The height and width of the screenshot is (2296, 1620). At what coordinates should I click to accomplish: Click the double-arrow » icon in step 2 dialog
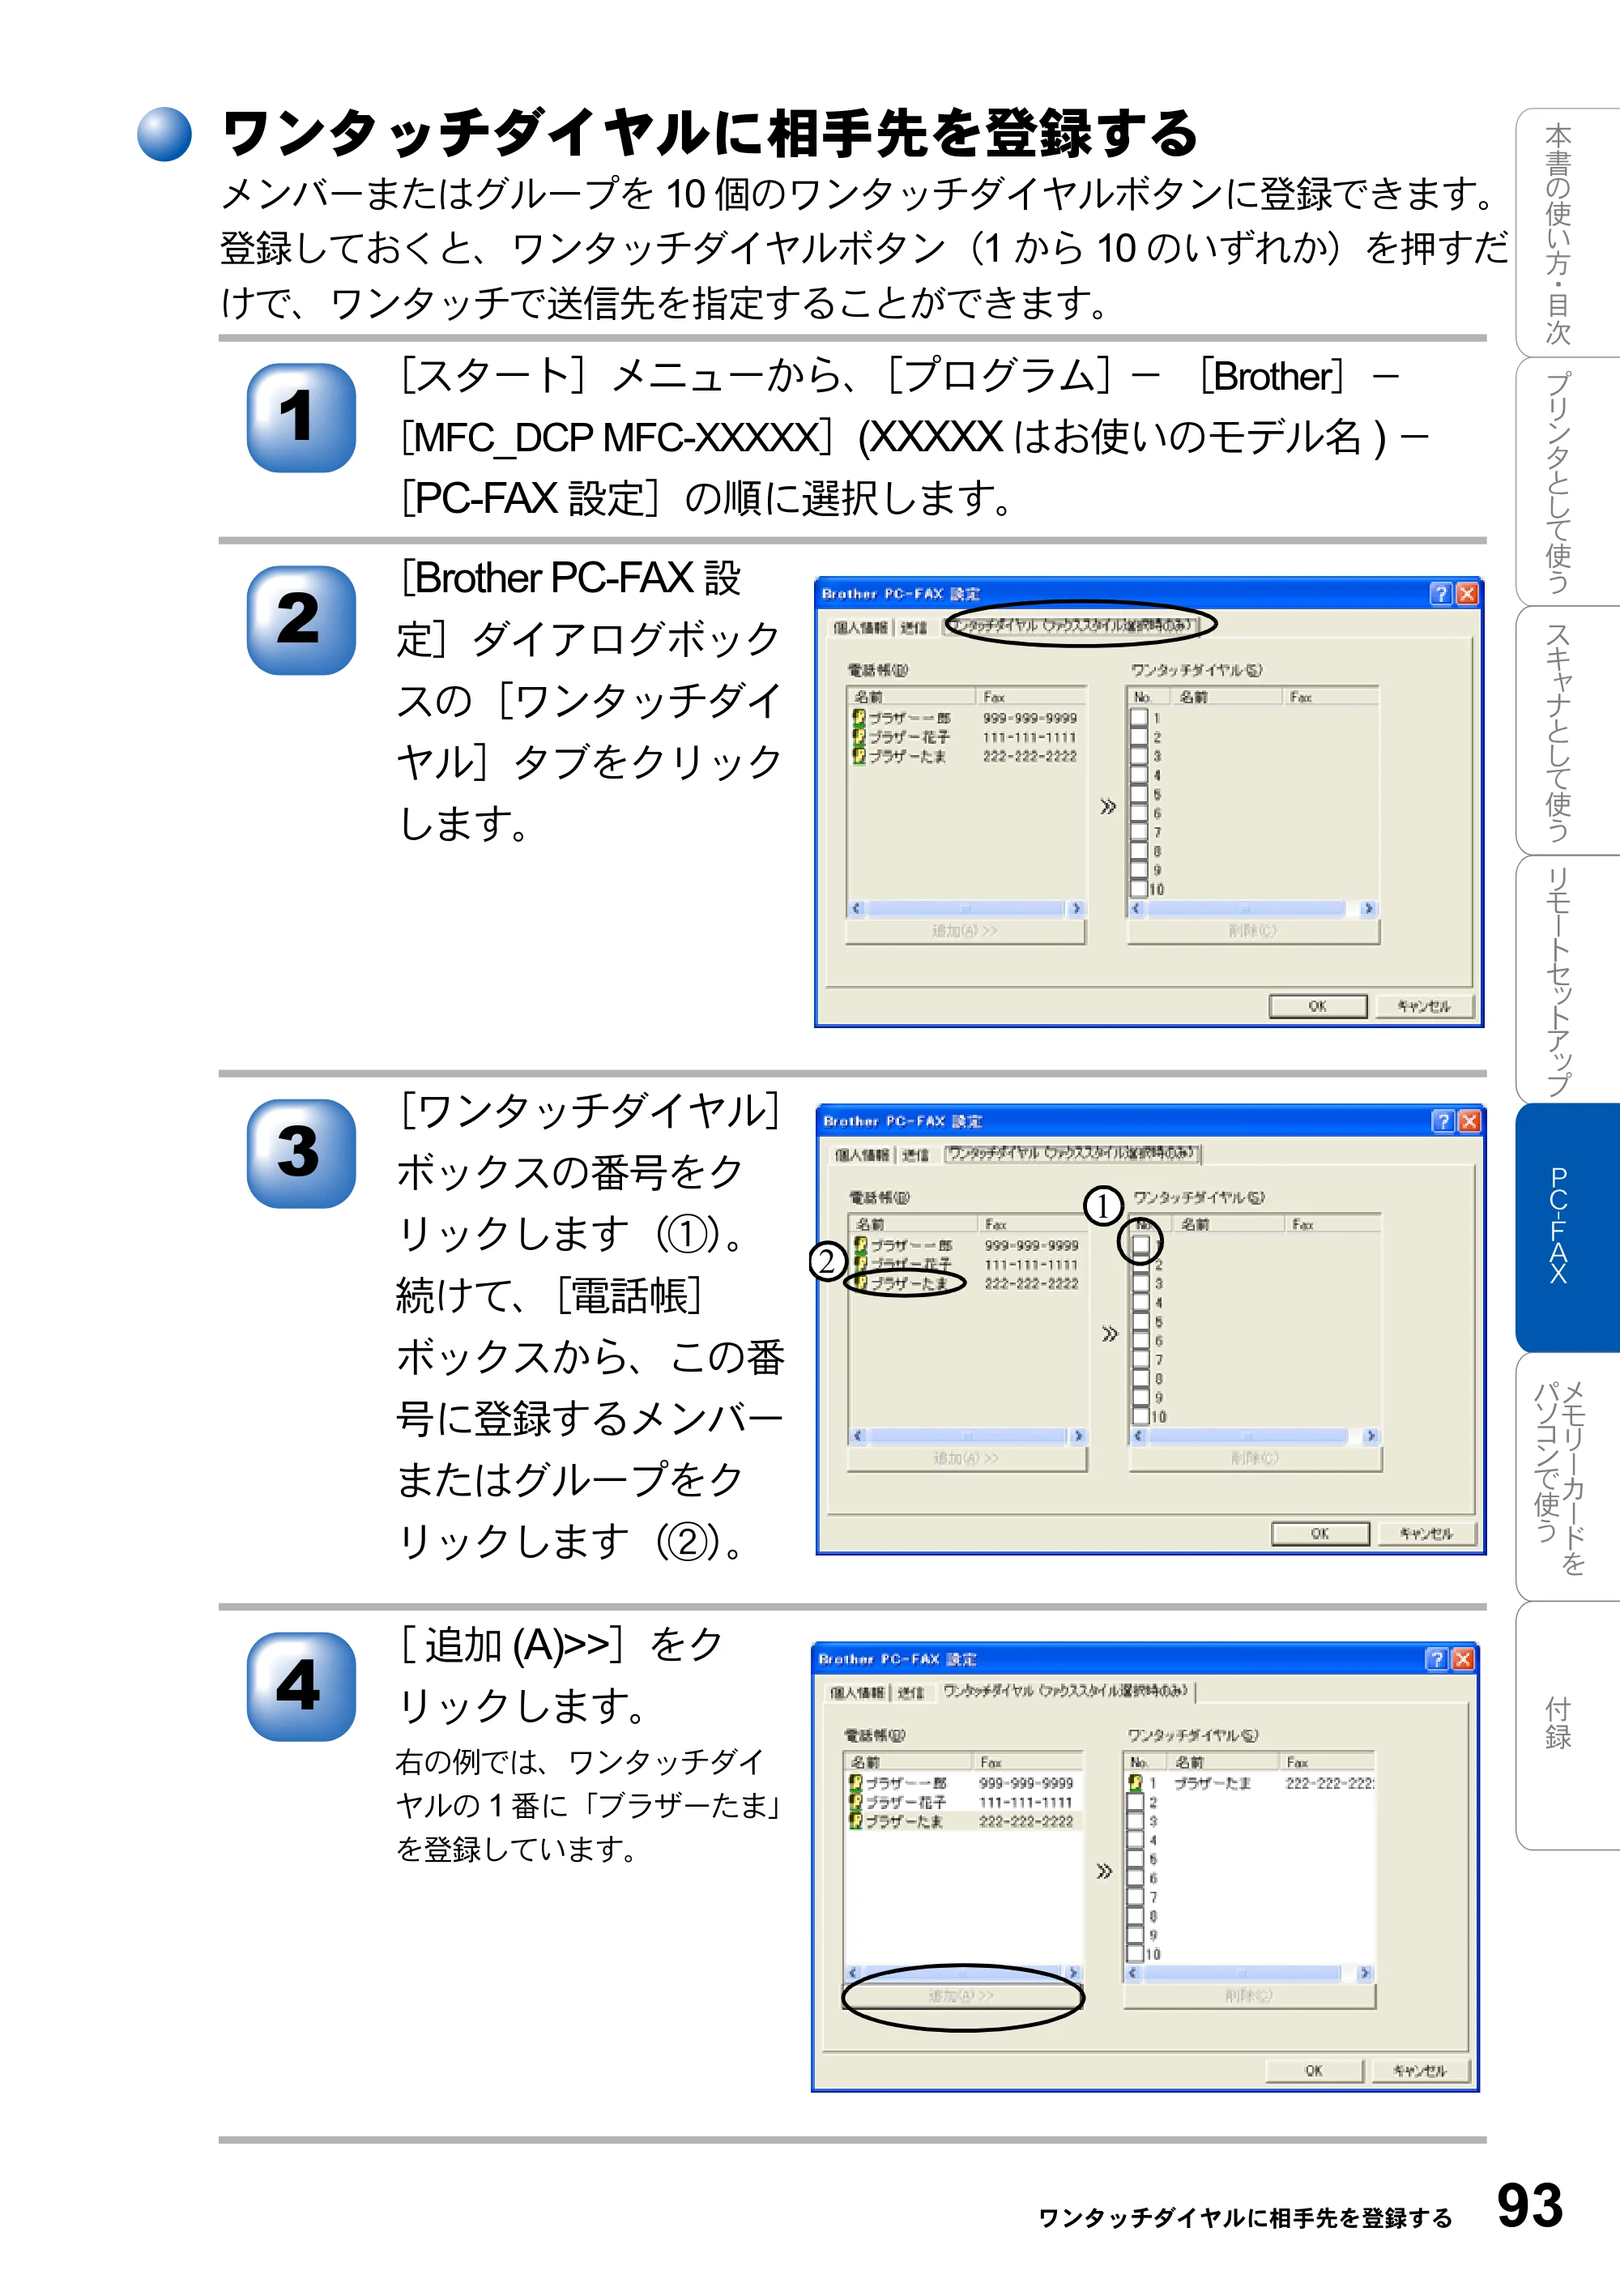(1107, 806)
